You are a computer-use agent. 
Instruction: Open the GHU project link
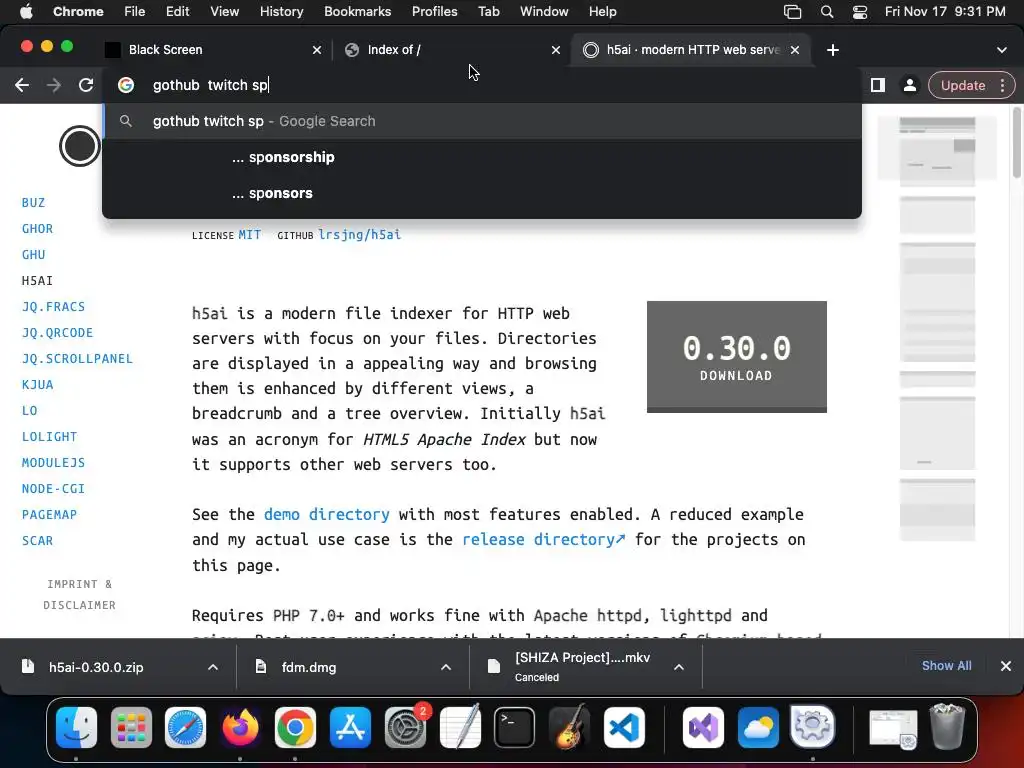click(x=33, y=255)
